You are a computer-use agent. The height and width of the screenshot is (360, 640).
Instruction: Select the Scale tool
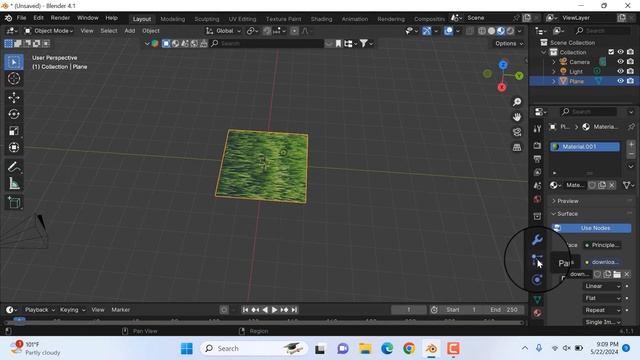[x=14, y=131]
